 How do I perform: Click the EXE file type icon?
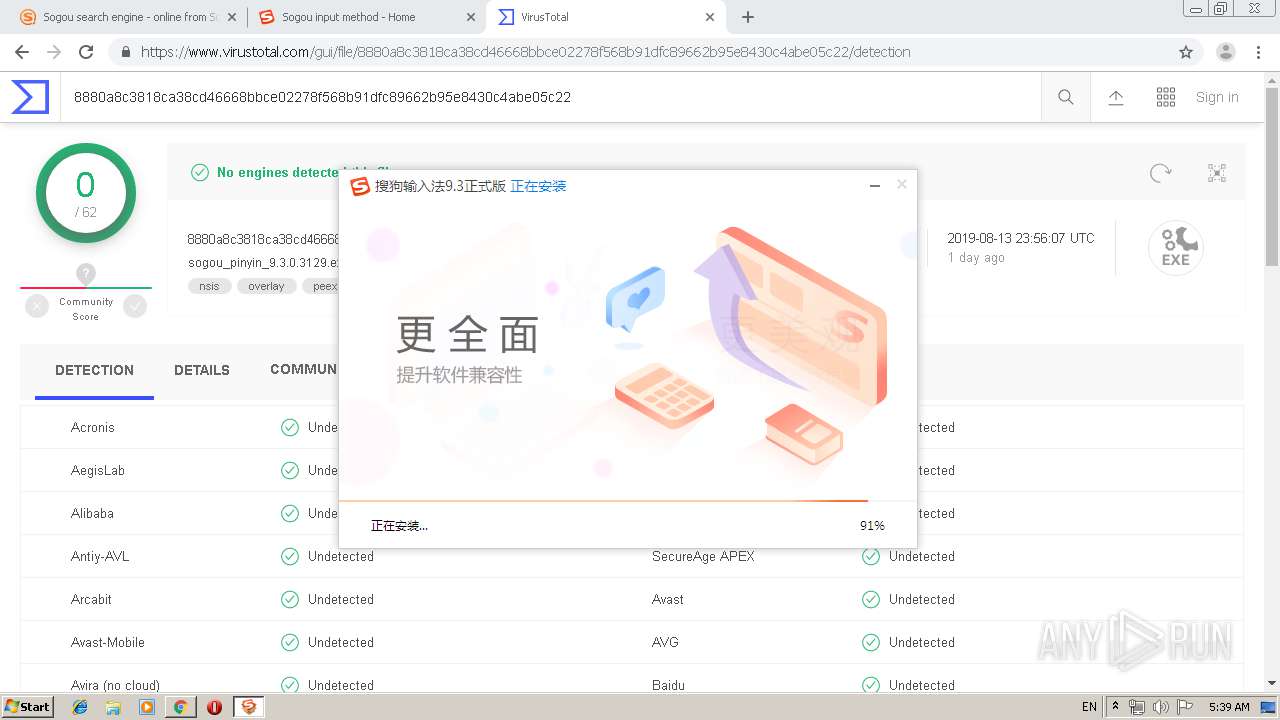tap(1175, 248)
